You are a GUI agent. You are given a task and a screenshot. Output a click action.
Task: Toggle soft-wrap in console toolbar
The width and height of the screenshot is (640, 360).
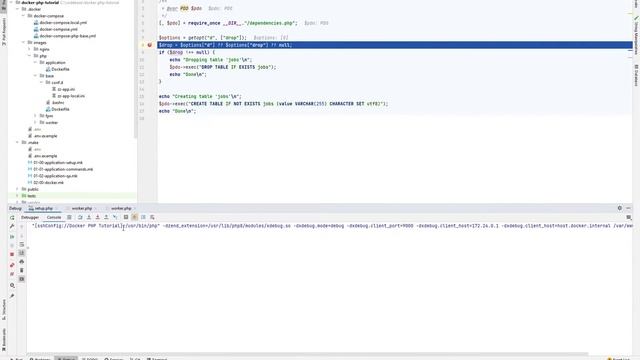[22, 244]
